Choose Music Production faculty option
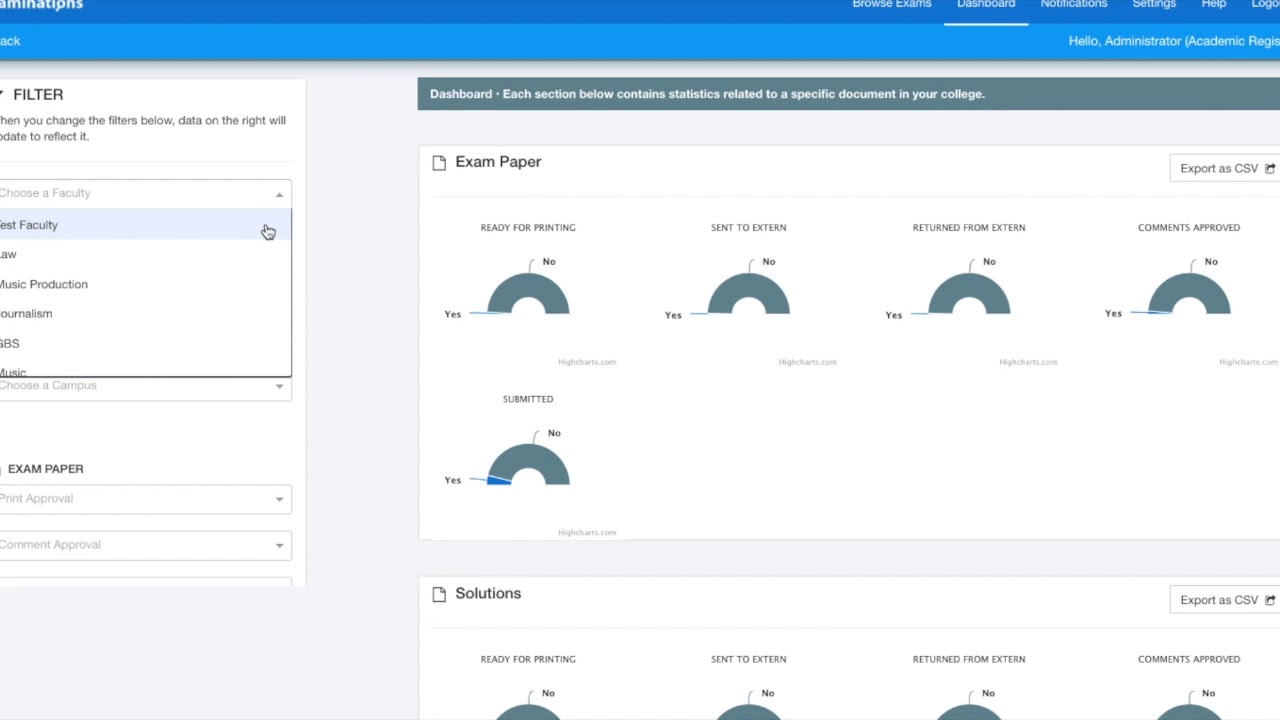The height and width of the screenshot is (720, 1280). pyautogui.click(x=145, y=284)
